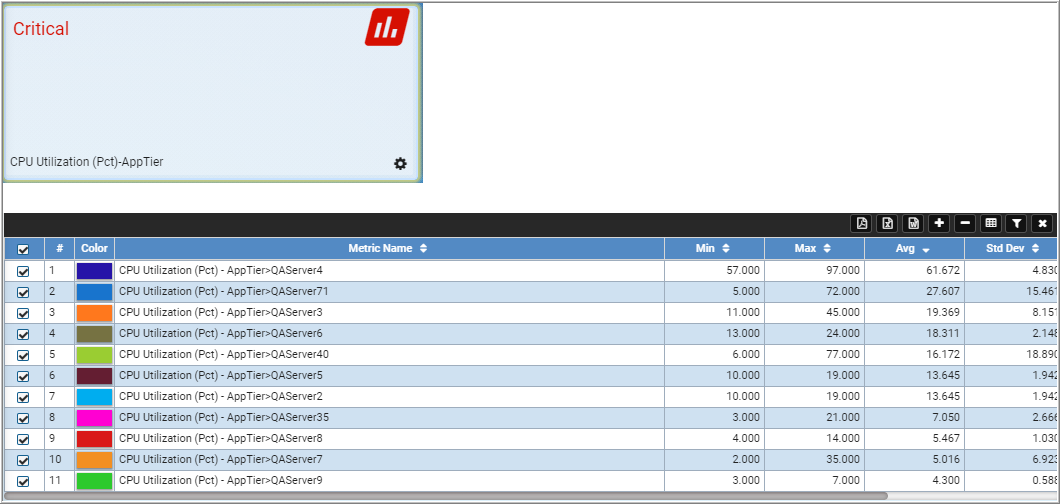Screen dimensions: 1060x504
Task: Toggle the select-all header checkbox
Action: 24,249
